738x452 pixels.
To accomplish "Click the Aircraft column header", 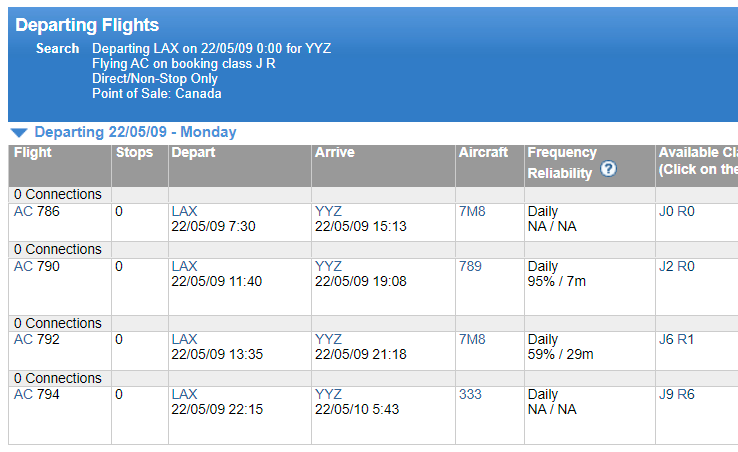I will 484,153.
